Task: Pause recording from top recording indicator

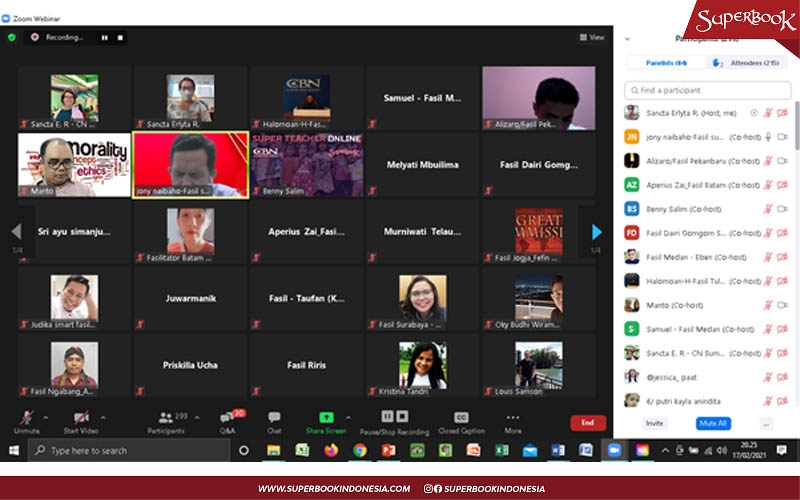Action: 105,37
